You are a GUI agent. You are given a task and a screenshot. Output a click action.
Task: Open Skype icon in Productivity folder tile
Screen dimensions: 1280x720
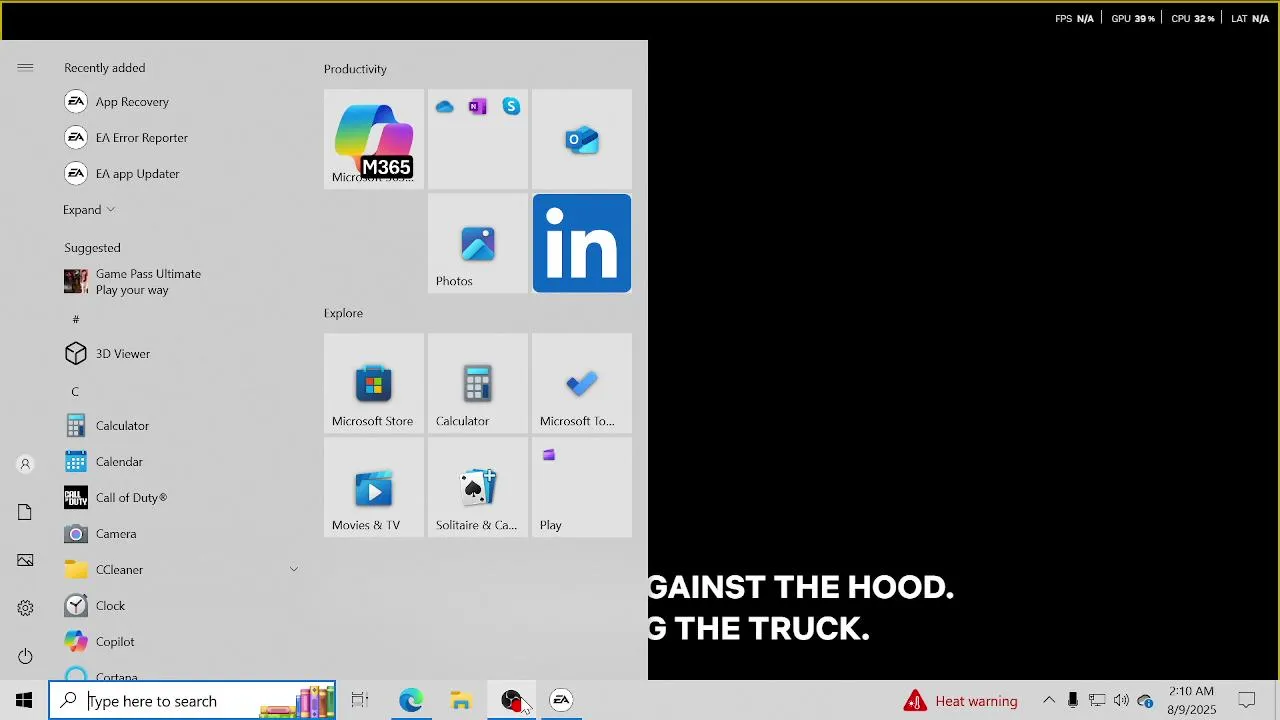coord(511,106)
